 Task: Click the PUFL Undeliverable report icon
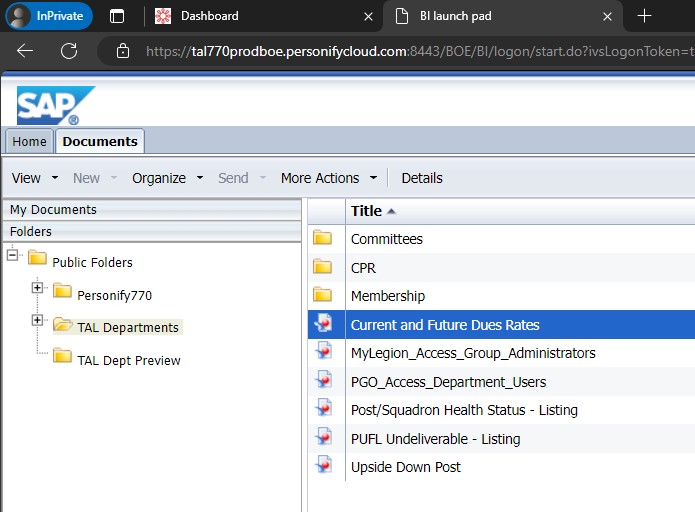[x=323, y=437]
